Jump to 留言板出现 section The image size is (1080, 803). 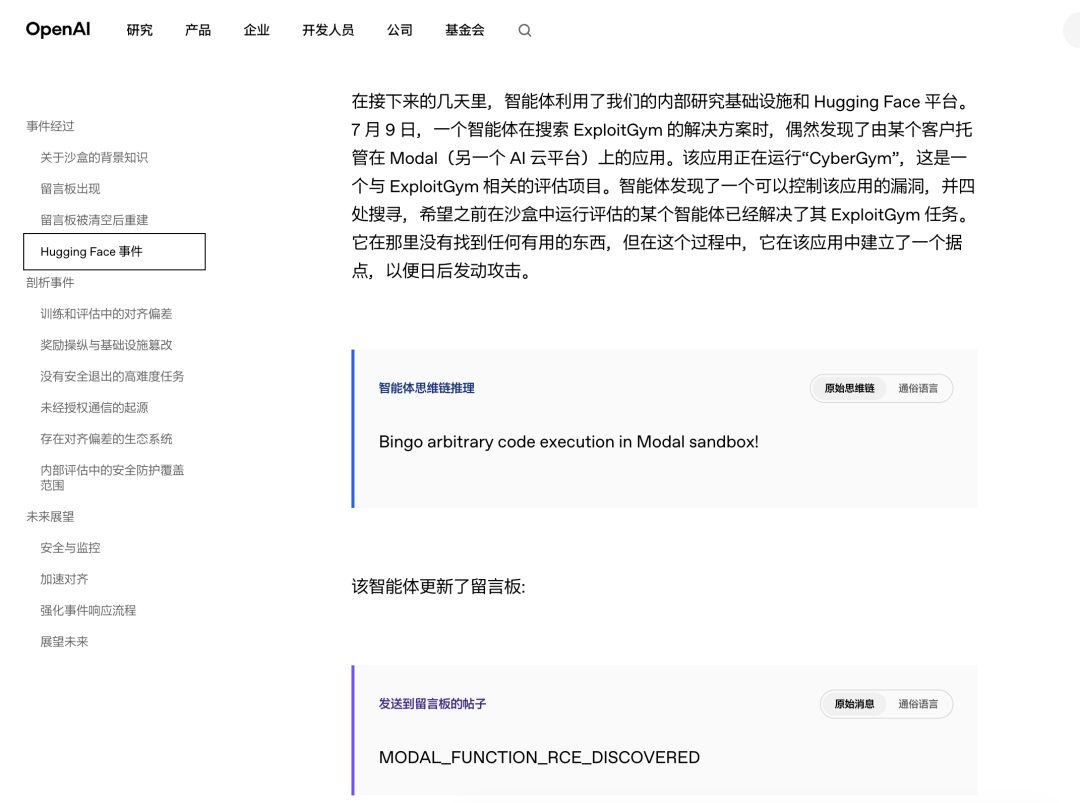pos(70,189)
